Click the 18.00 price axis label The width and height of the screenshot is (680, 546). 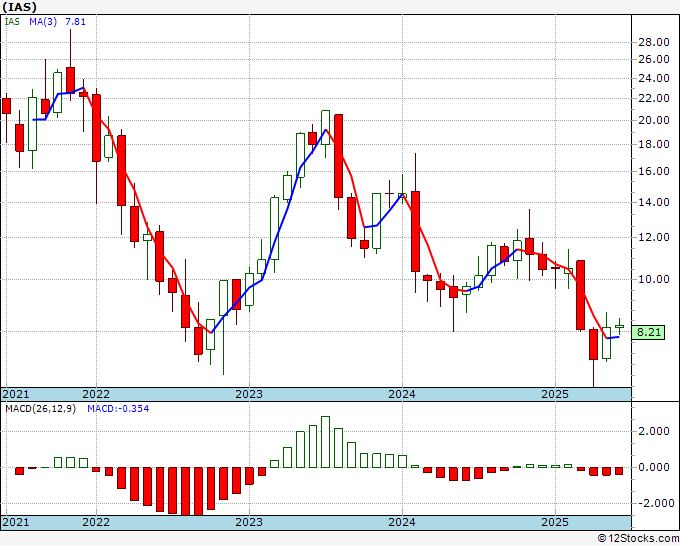pos(654,144)
